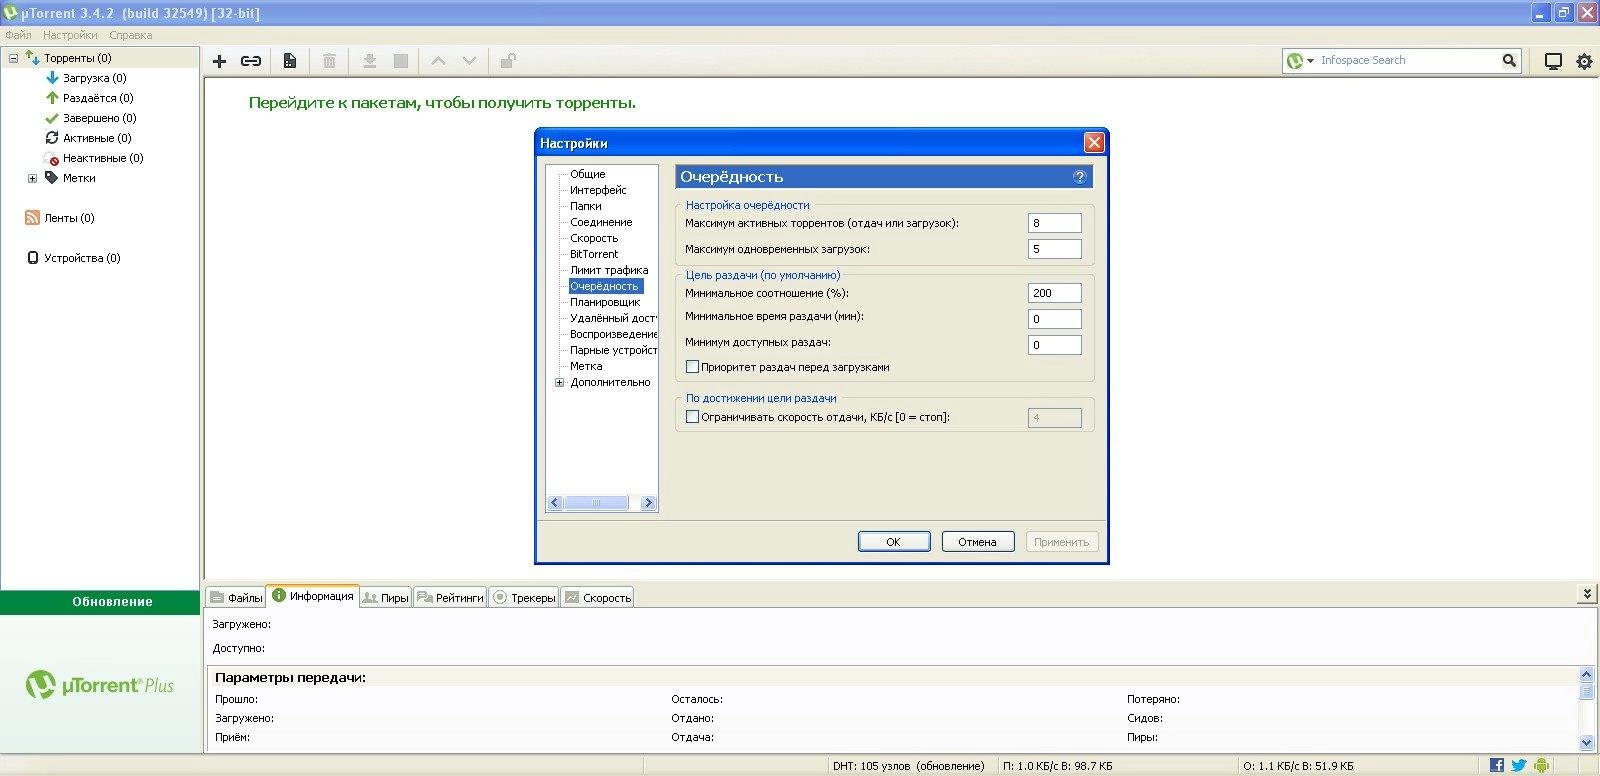Viewport: 1600px width, 776px height.
Task: Click the Максимум одновременных загрузок field
Action: pyautogui.click(x=1055, y=249)
